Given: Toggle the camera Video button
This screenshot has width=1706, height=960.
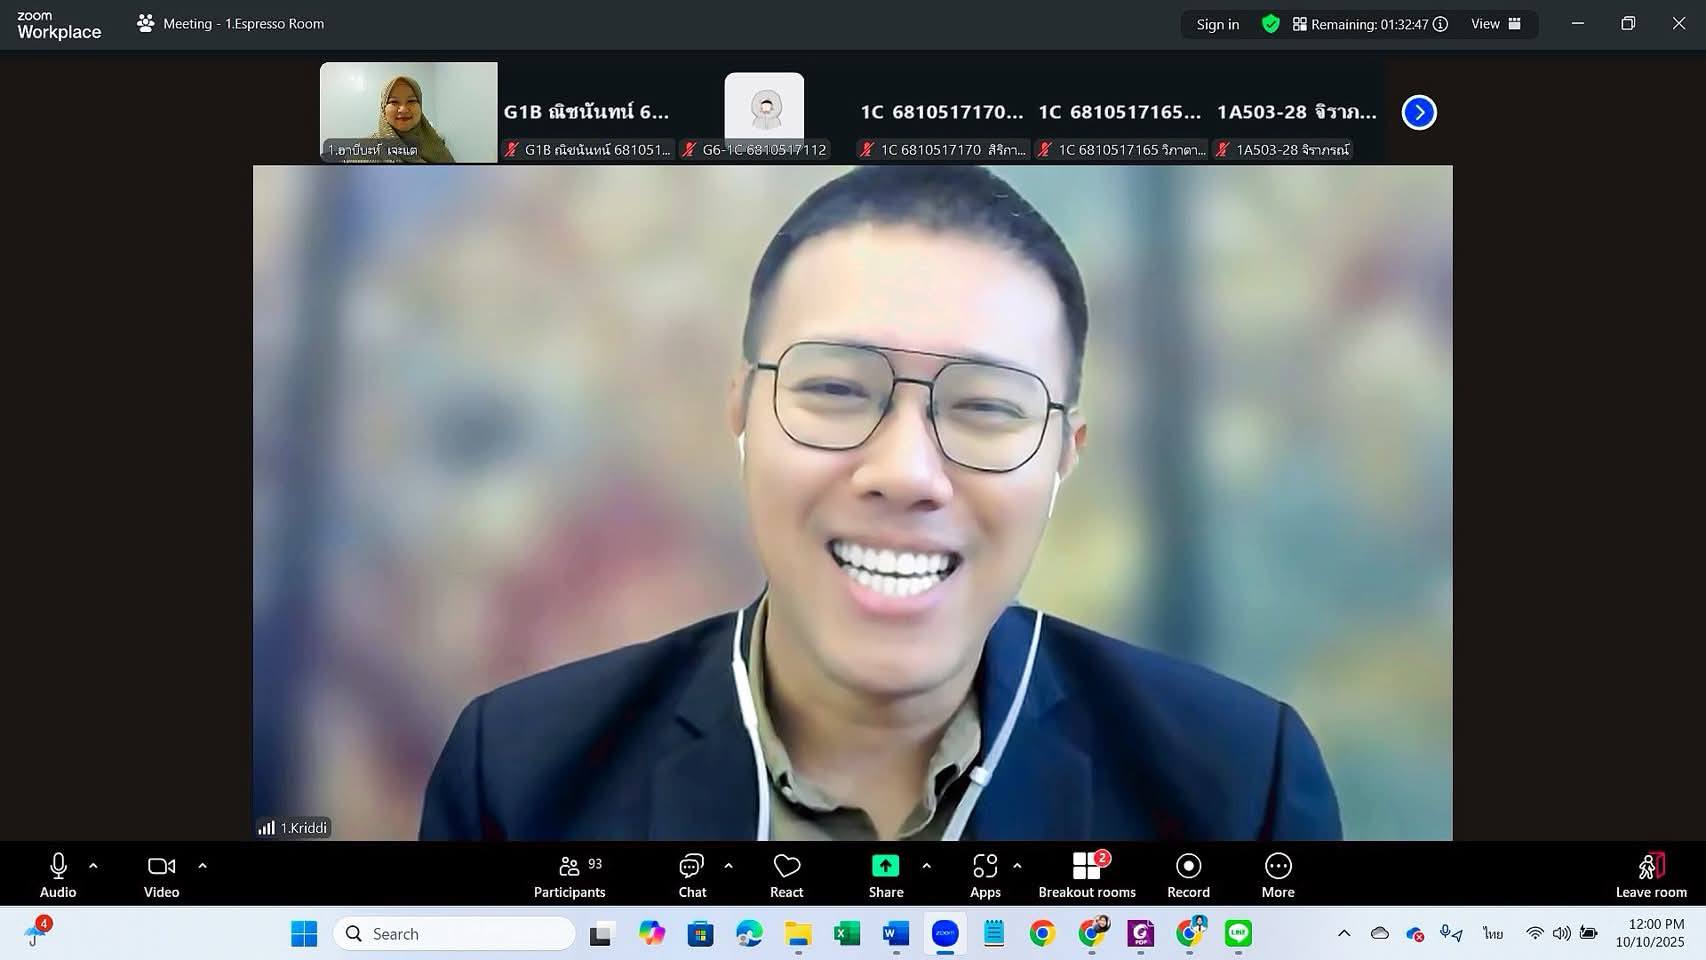Looking at the screenshot, I should (x=161, y=875).
